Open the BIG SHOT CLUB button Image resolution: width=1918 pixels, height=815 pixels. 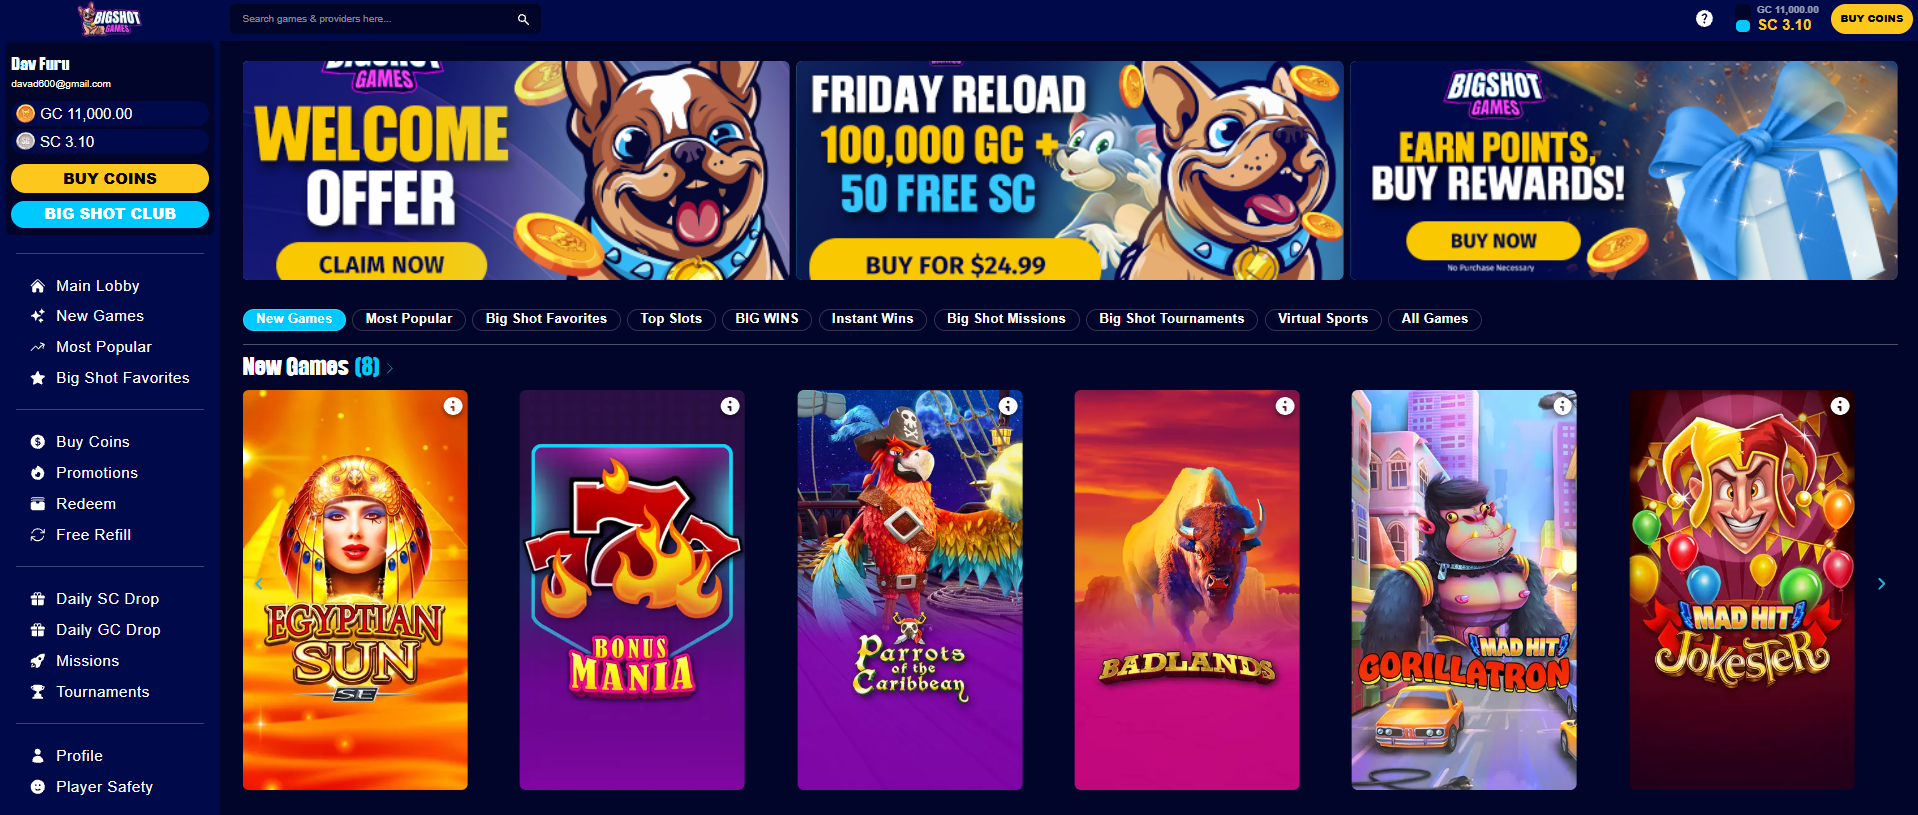(x=110, y=214)
